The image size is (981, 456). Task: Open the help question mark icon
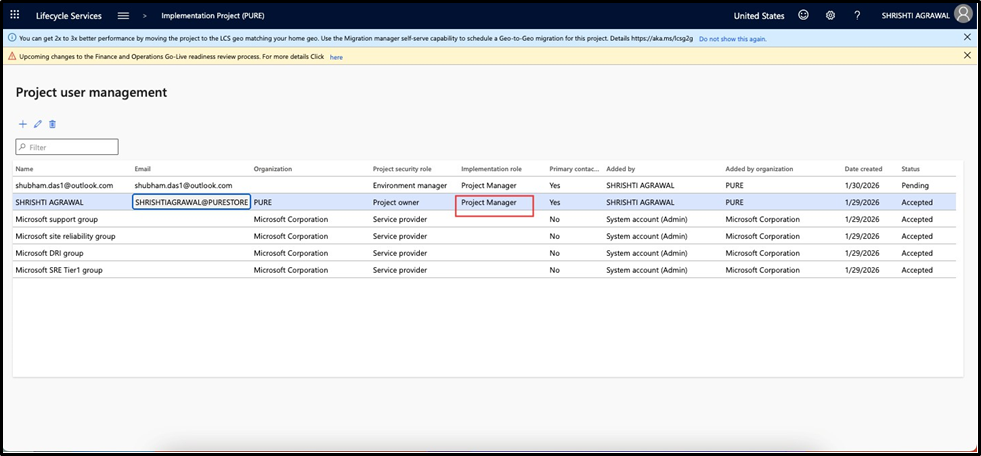[857, 16]
